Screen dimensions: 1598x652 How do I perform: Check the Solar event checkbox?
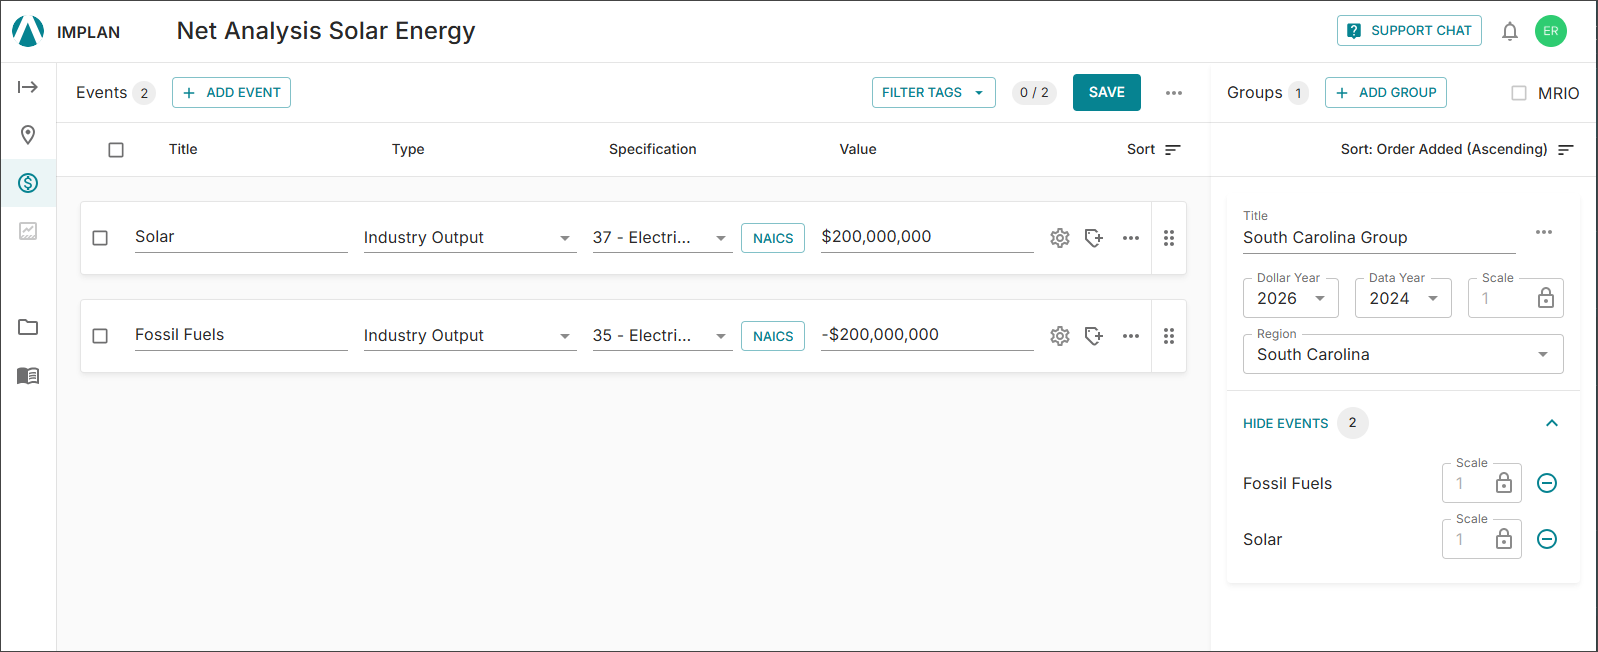click(x=100, y=238)
